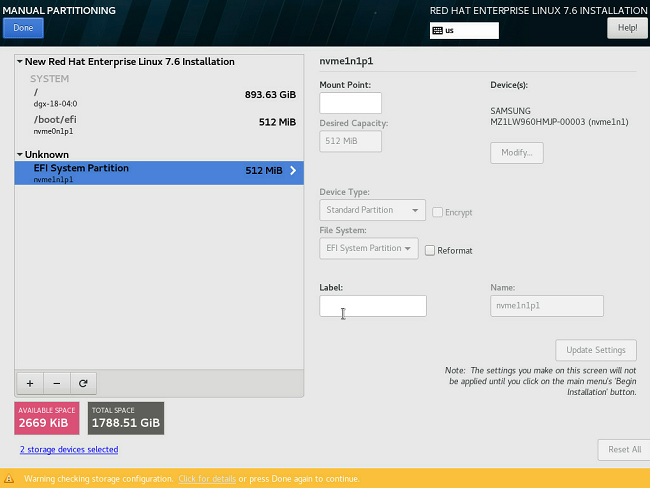Click the add mount point plus button
Image resolution: width=650 pixels, height=488 pixels.
[29, 383]
